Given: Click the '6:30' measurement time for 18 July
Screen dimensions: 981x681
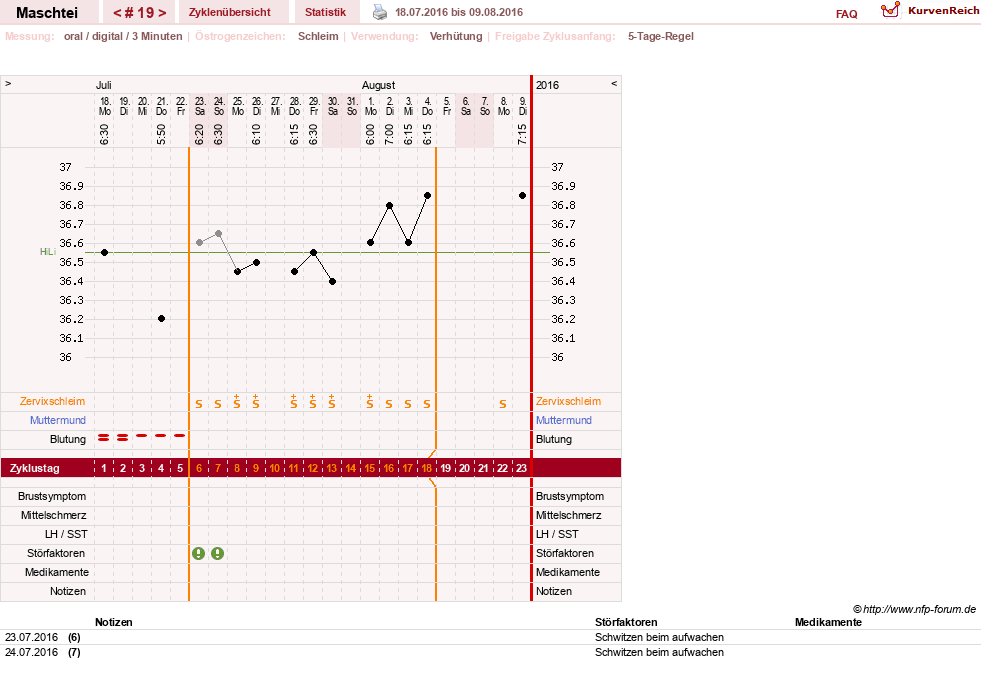Looking at the screenshot, I should 104,135.
